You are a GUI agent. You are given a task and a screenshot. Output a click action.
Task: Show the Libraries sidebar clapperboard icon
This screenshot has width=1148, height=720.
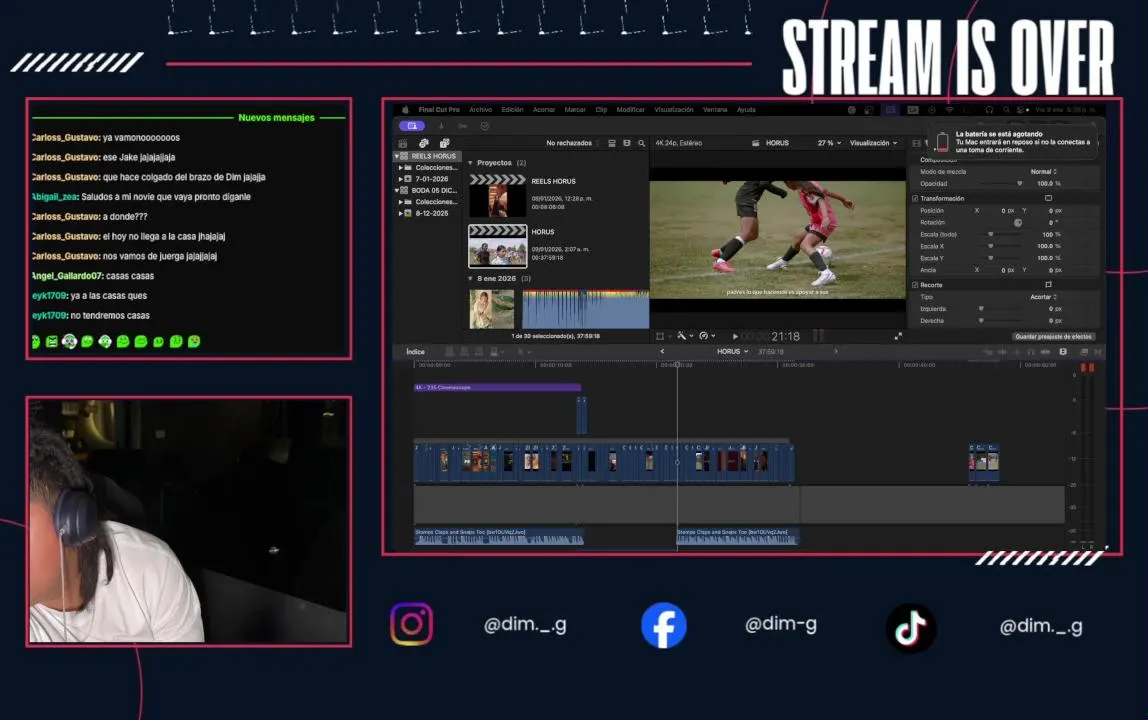coord(403,144)
